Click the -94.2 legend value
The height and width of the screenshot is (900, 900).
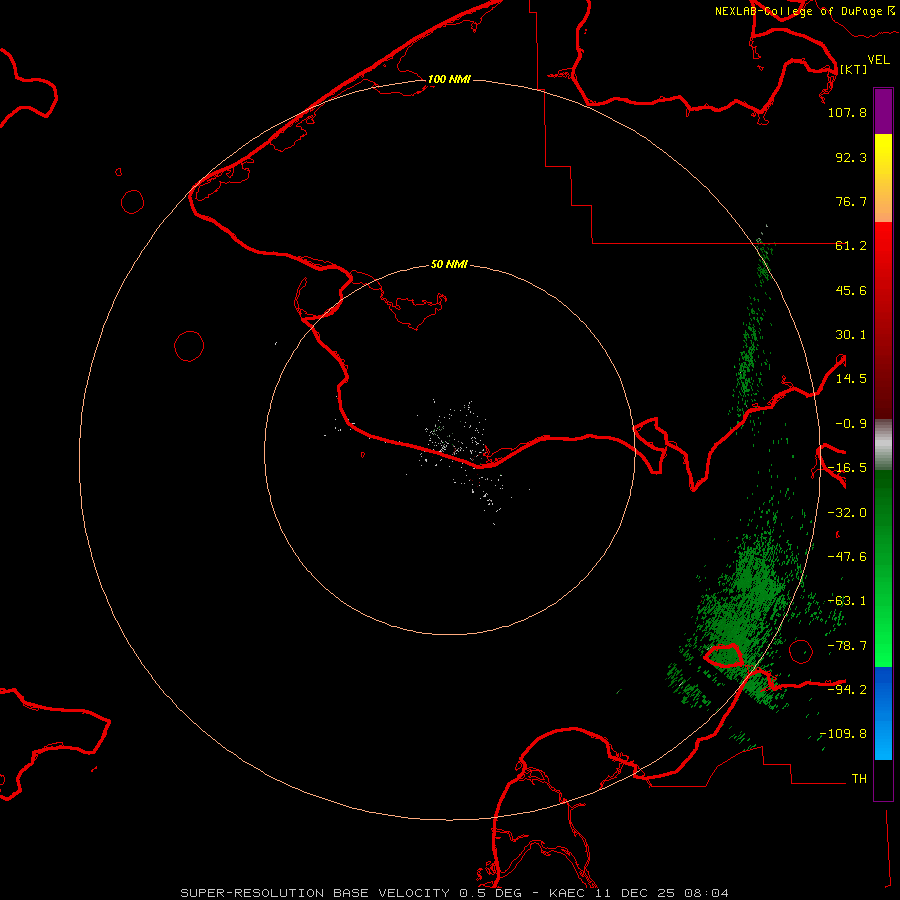pyautogui.click(x=847, y=689)
